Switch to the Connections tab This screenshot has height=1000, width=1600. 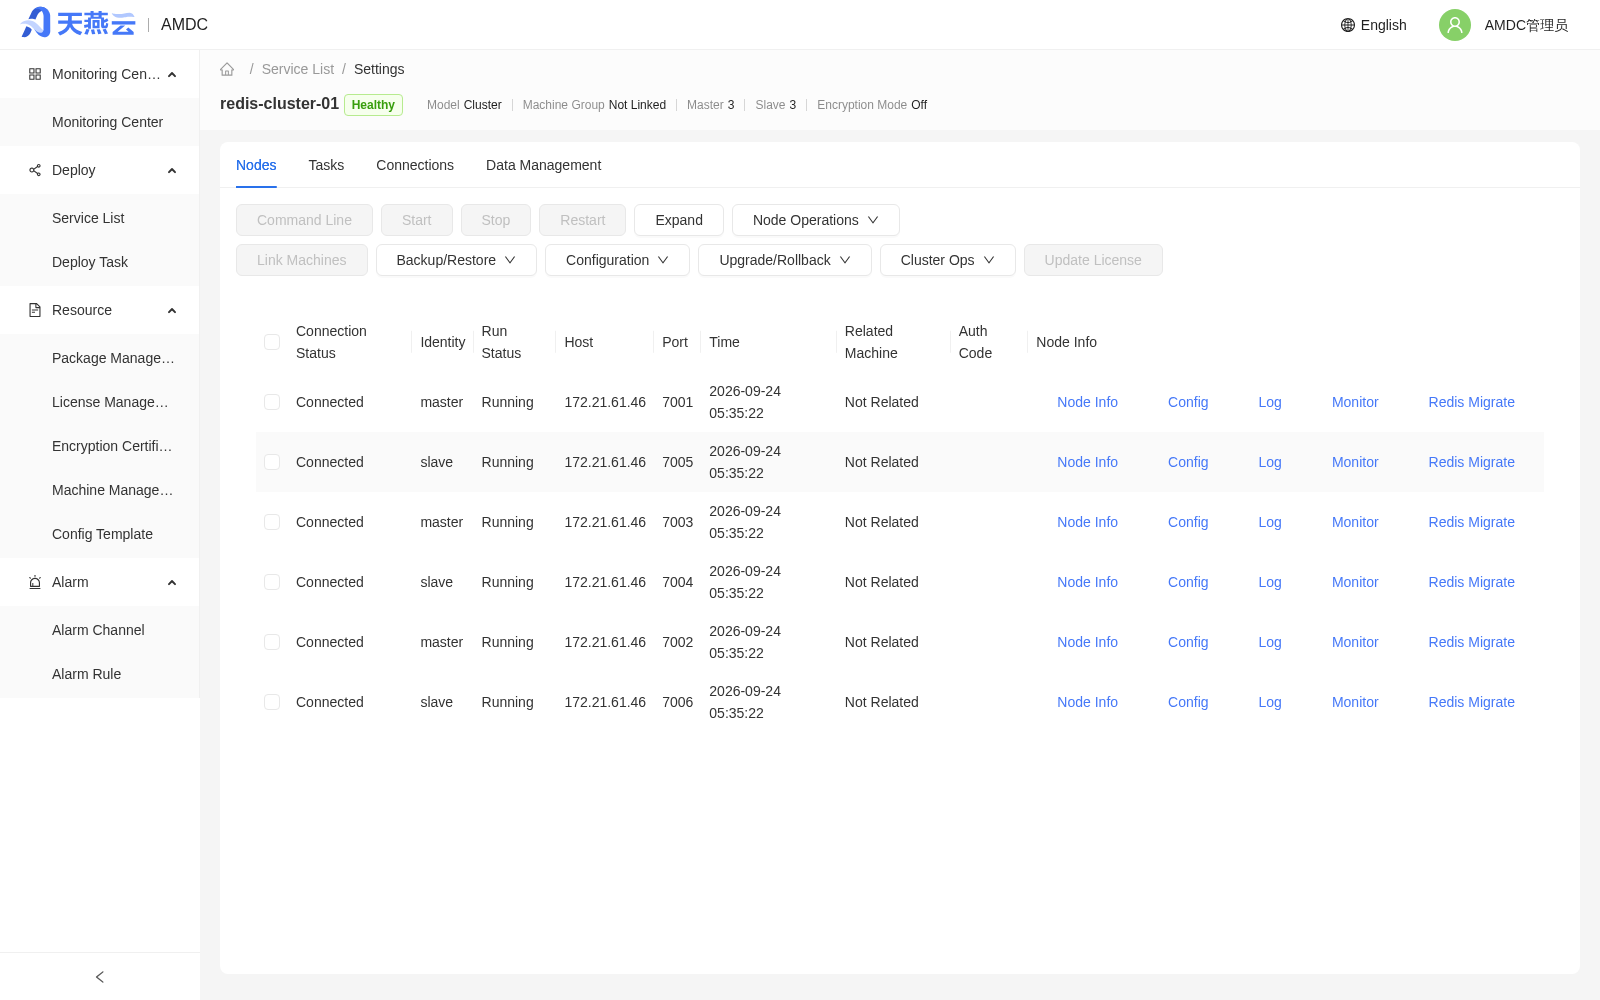click(415, 165)
